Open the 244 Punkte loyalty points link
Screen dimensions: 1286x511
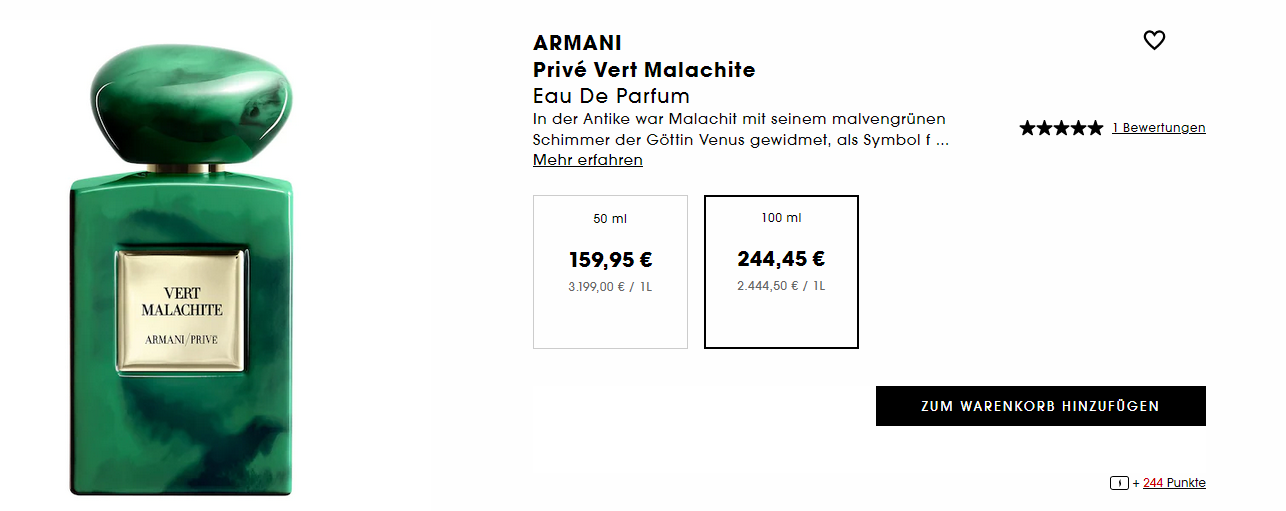[1174, 483]
